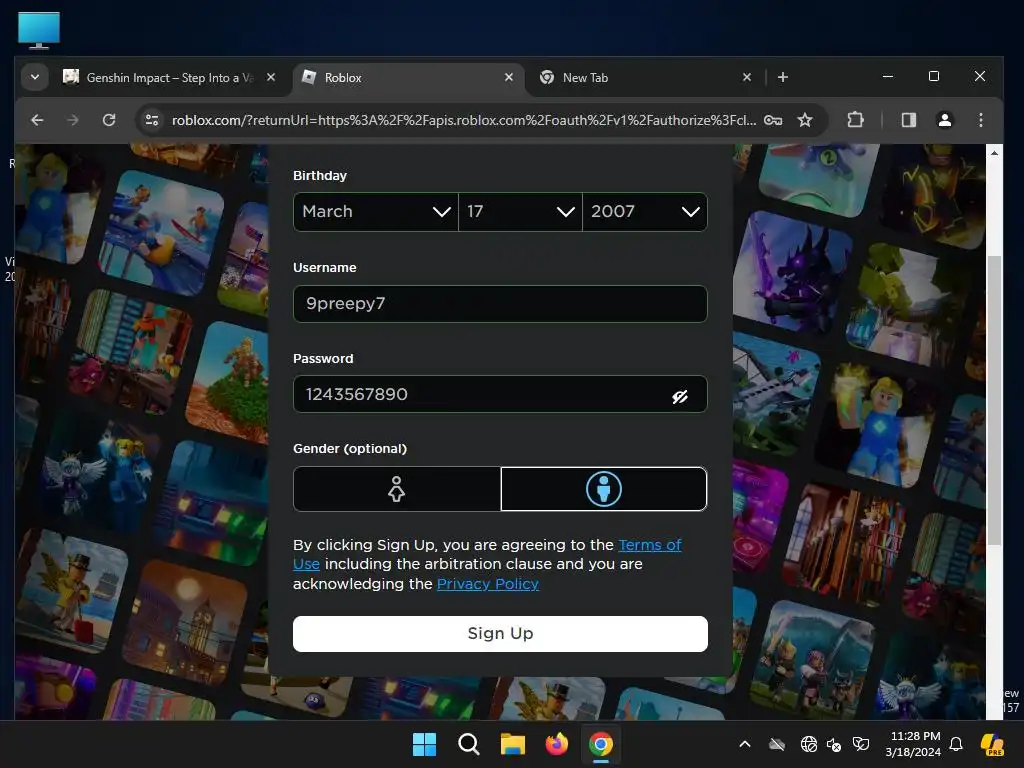Switch to the Roblox tab
Viewport: 1024px width, 768px height.
click(408, 78)
